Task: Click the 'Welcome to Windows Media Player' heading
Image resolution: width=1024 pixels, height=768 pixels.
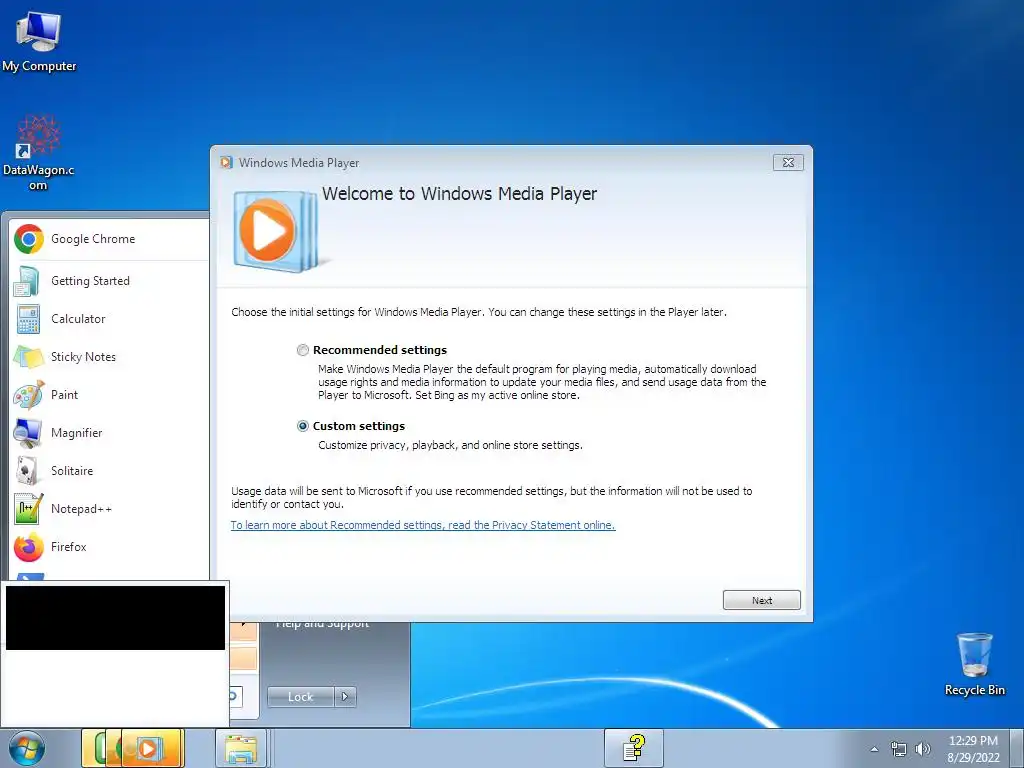Action: 459,194
